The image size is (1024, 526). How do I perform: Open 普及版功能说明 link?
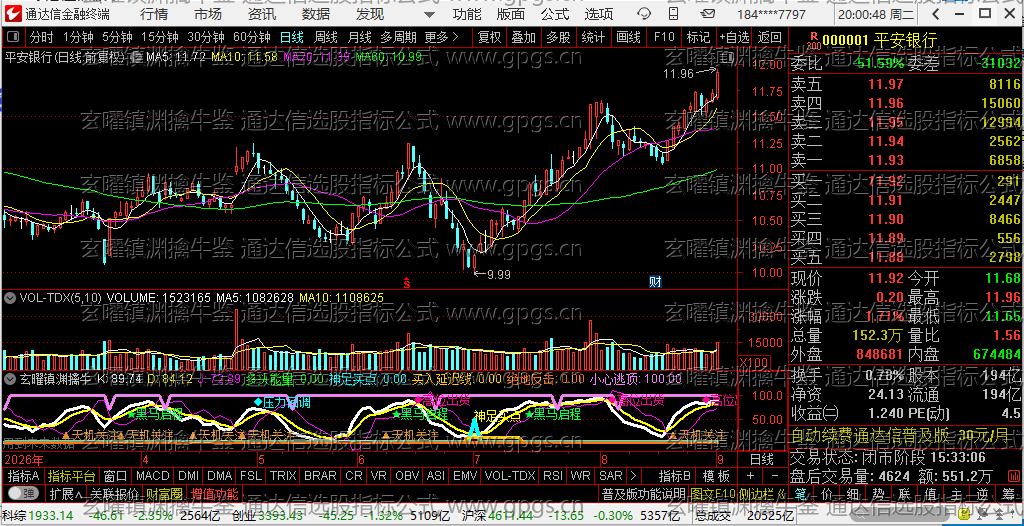click(643, 493)
